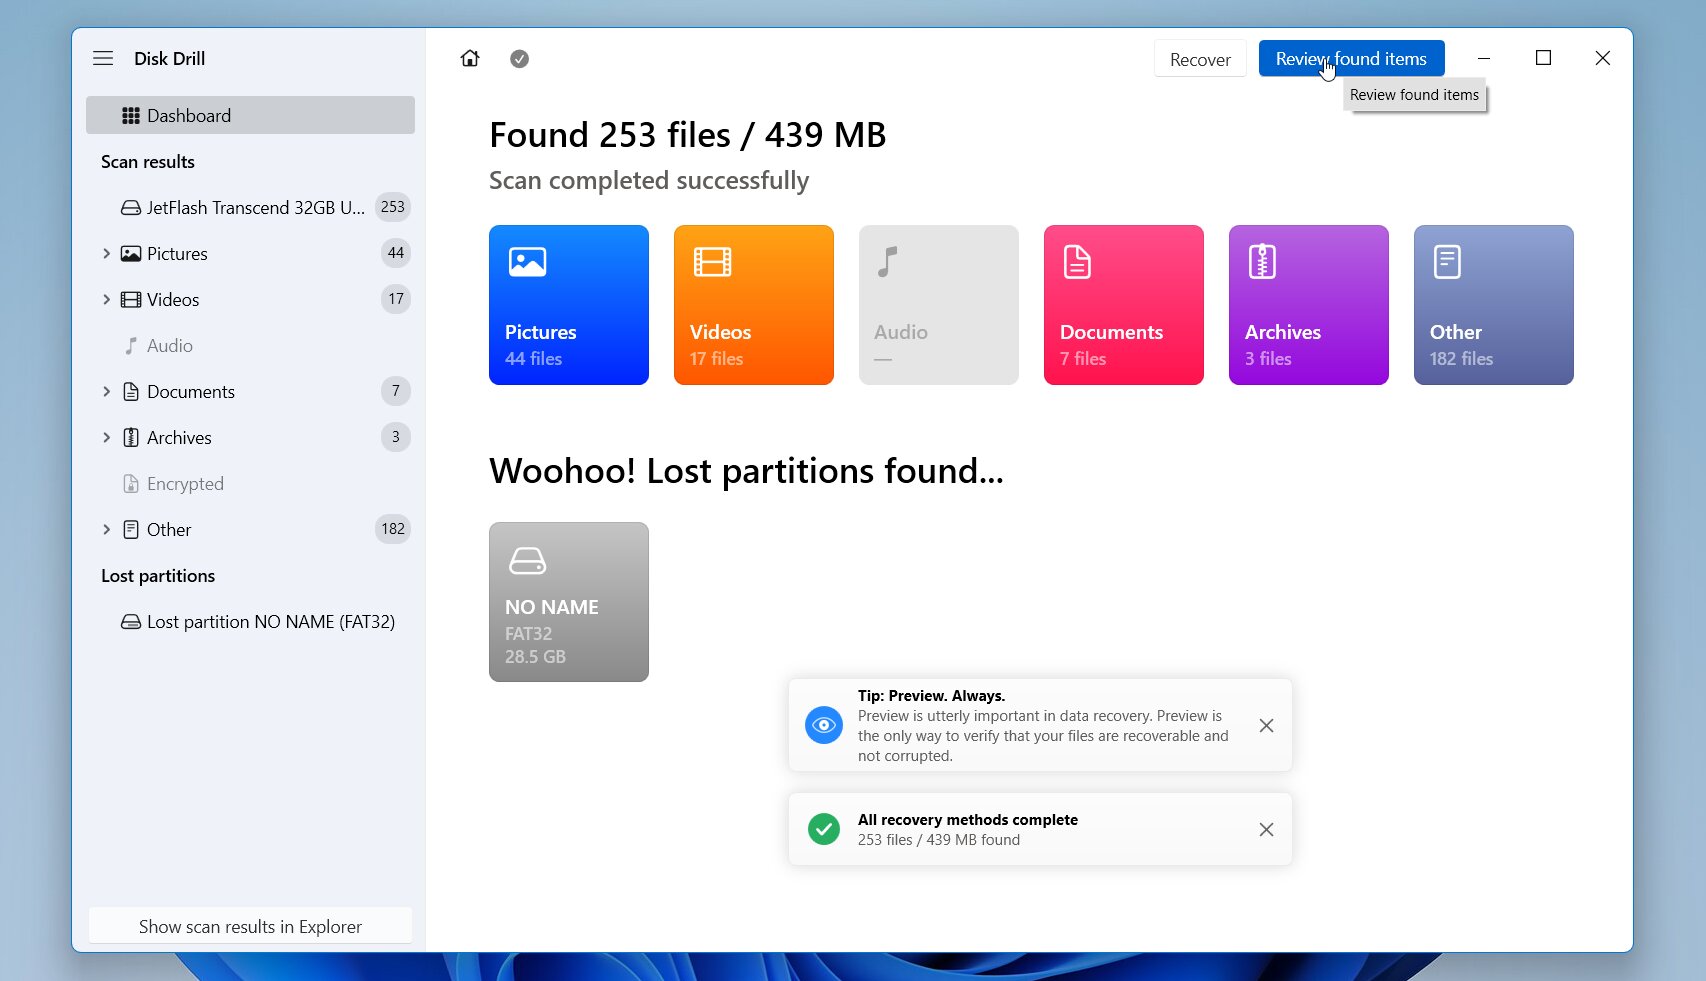The image size is (1706, 981).
Task: Expand the Pictures tree node
Action: click(x=106, y=253)
